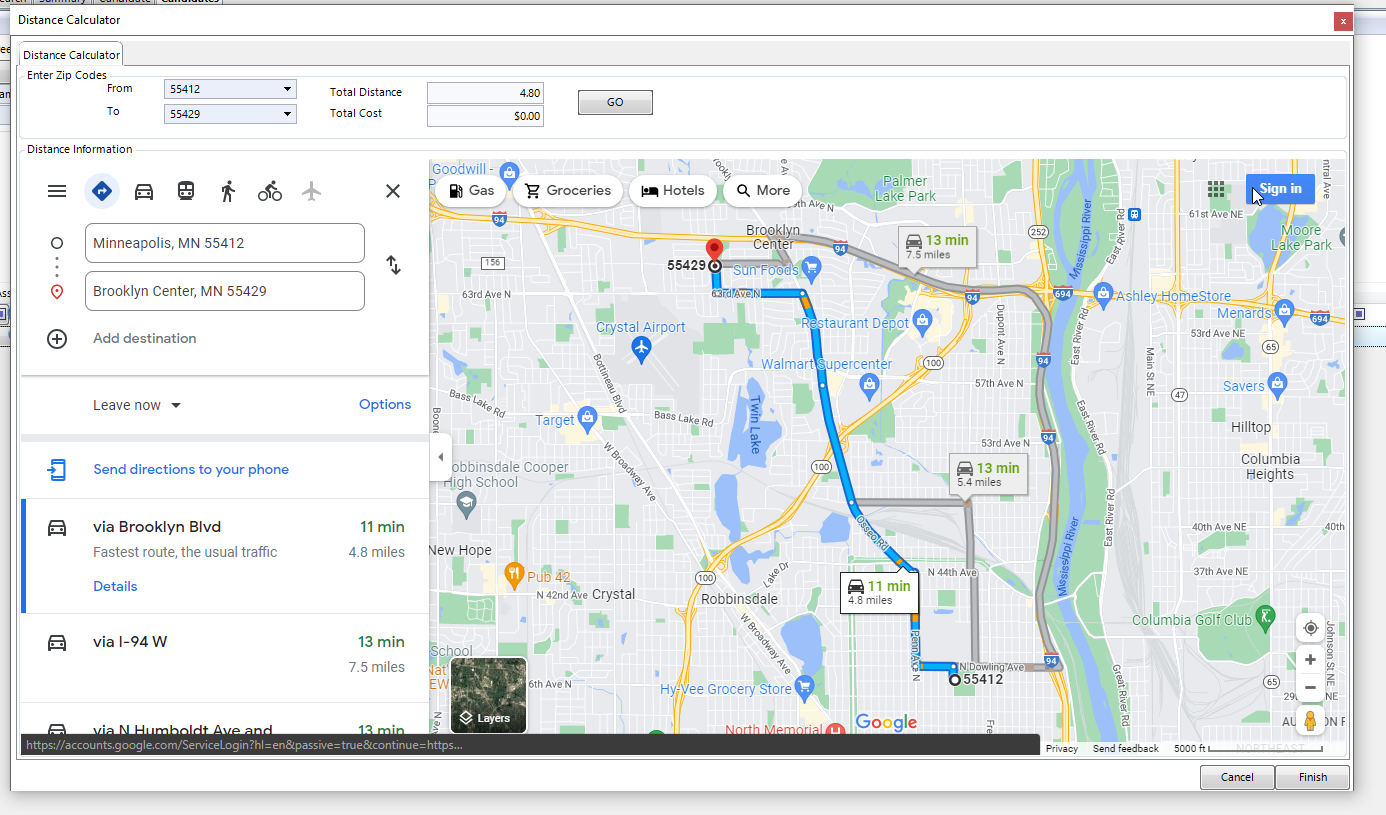This screenshot has width=1386, height=815.
Task: Click the Add destination plus icon
Action: (x=57, y=339)
